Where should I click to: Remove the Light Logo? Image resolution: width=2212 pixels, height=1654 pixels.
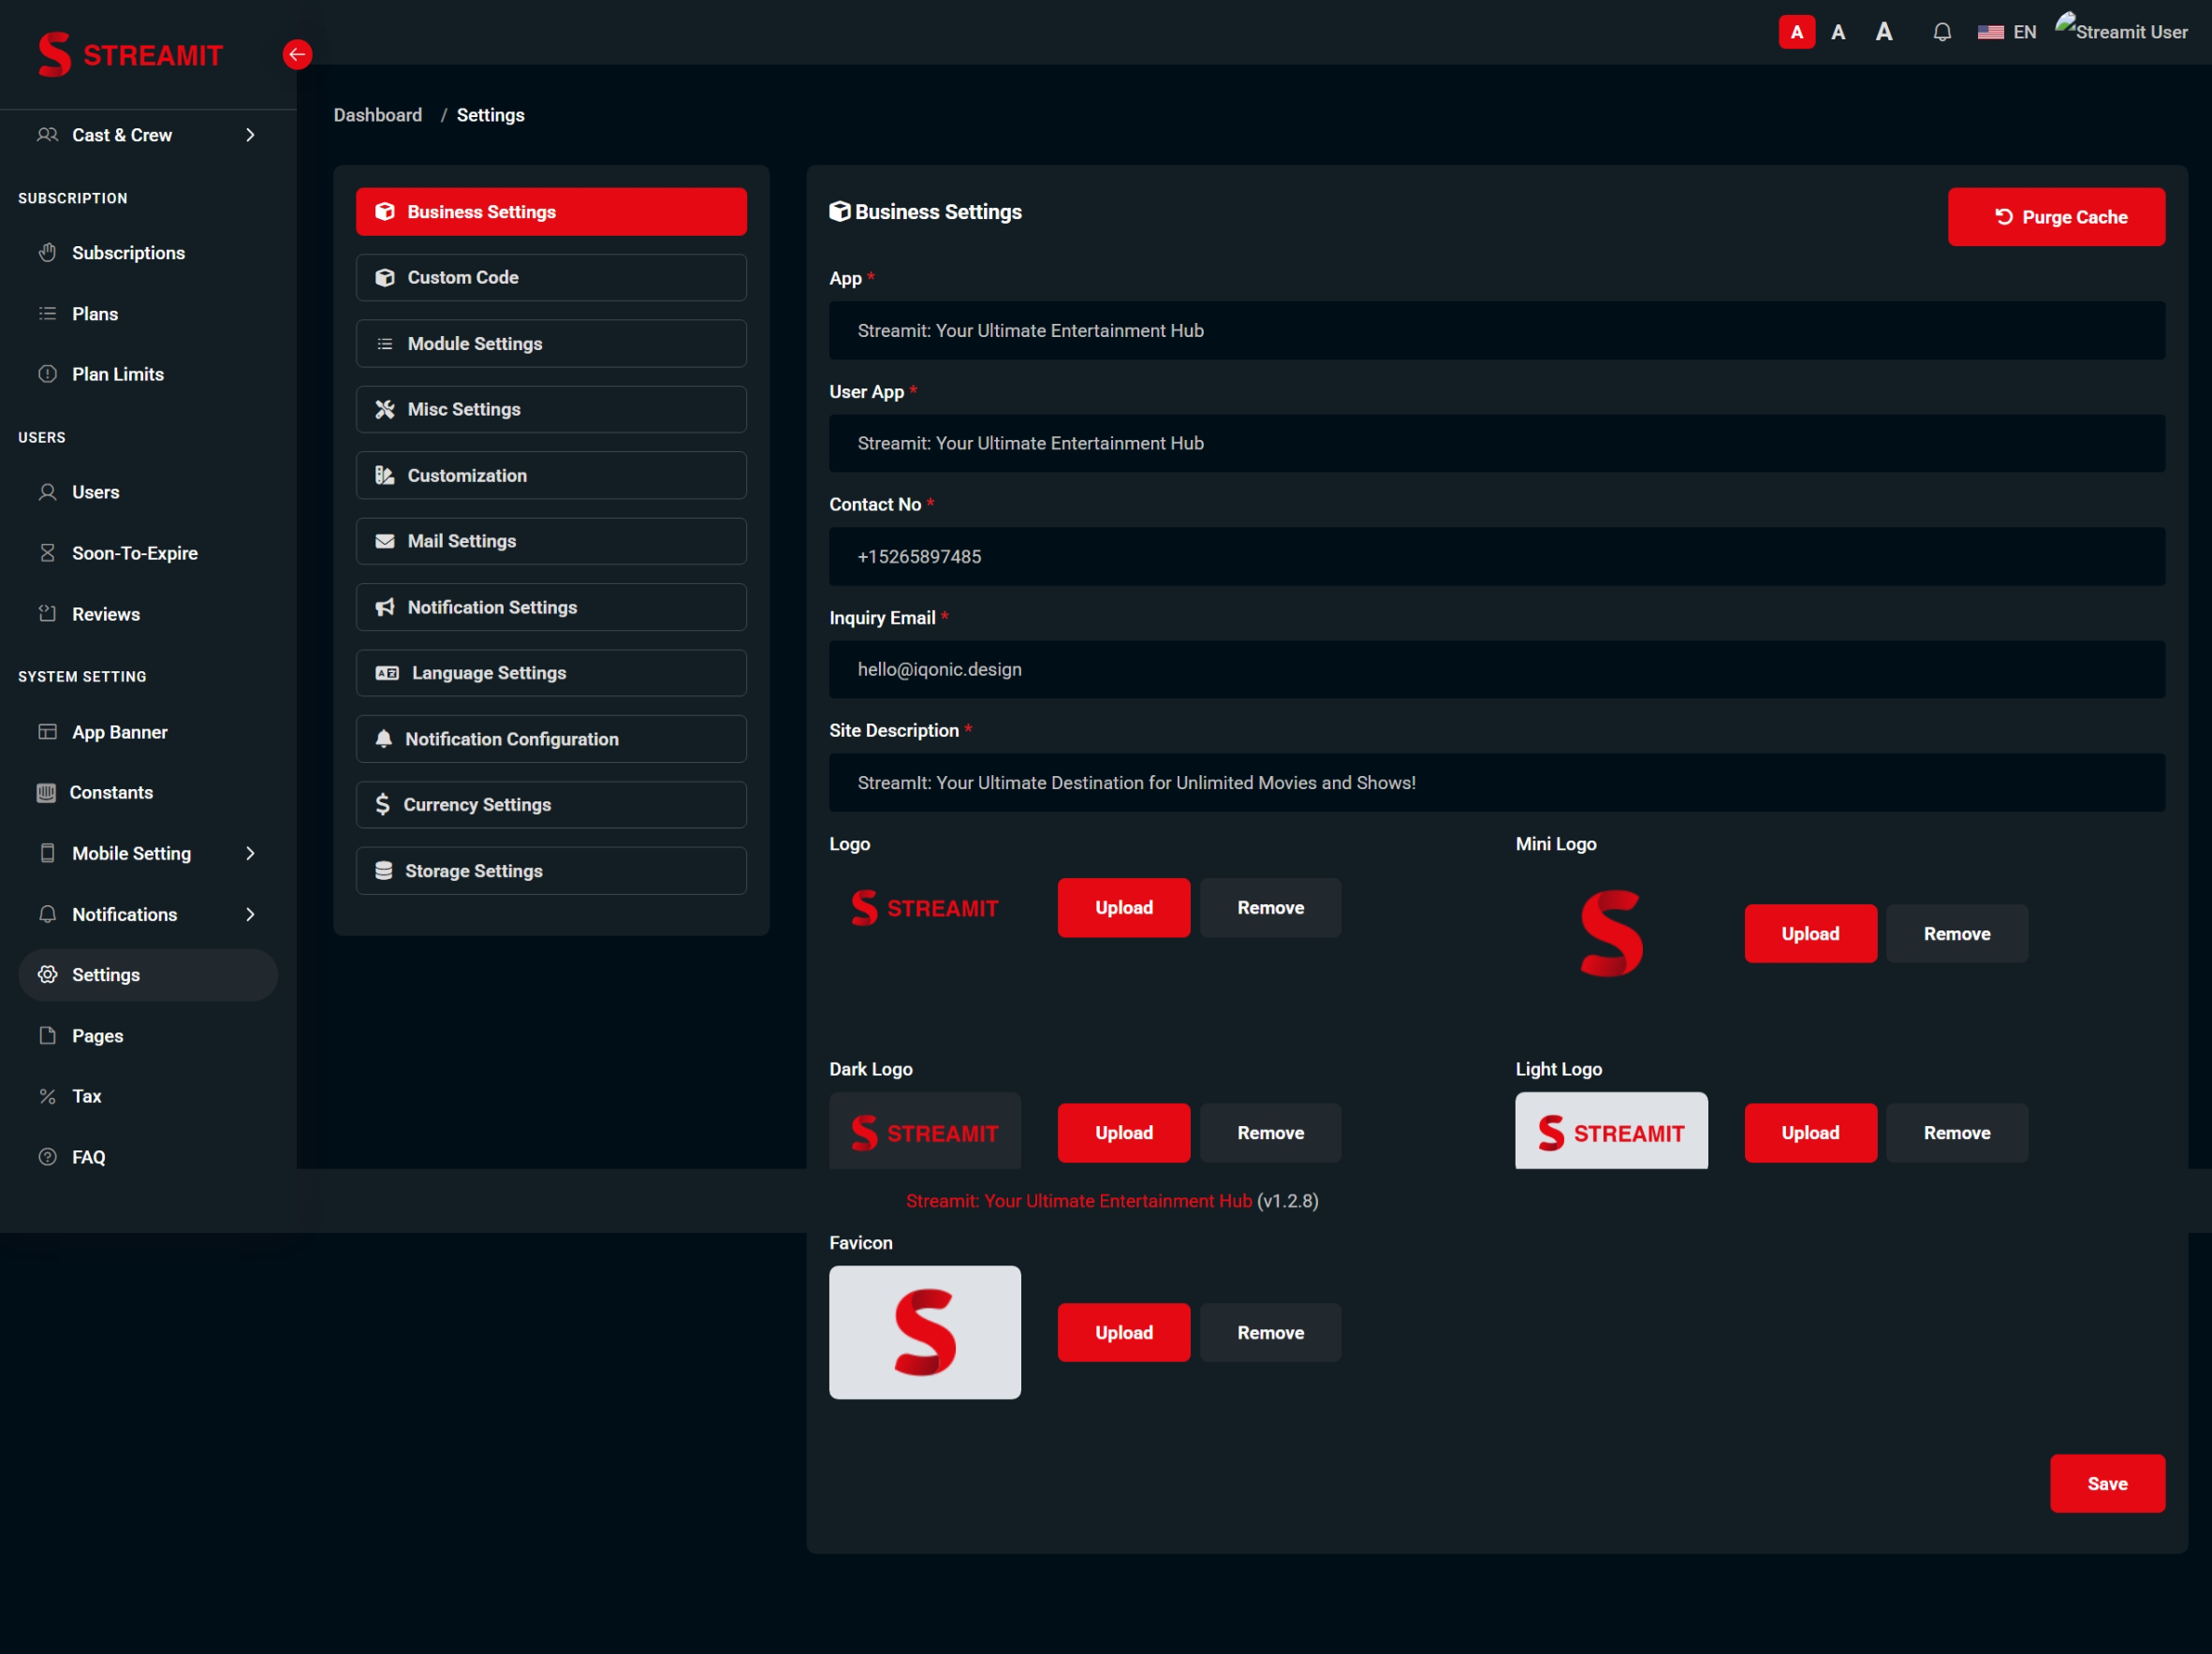1957,1133
